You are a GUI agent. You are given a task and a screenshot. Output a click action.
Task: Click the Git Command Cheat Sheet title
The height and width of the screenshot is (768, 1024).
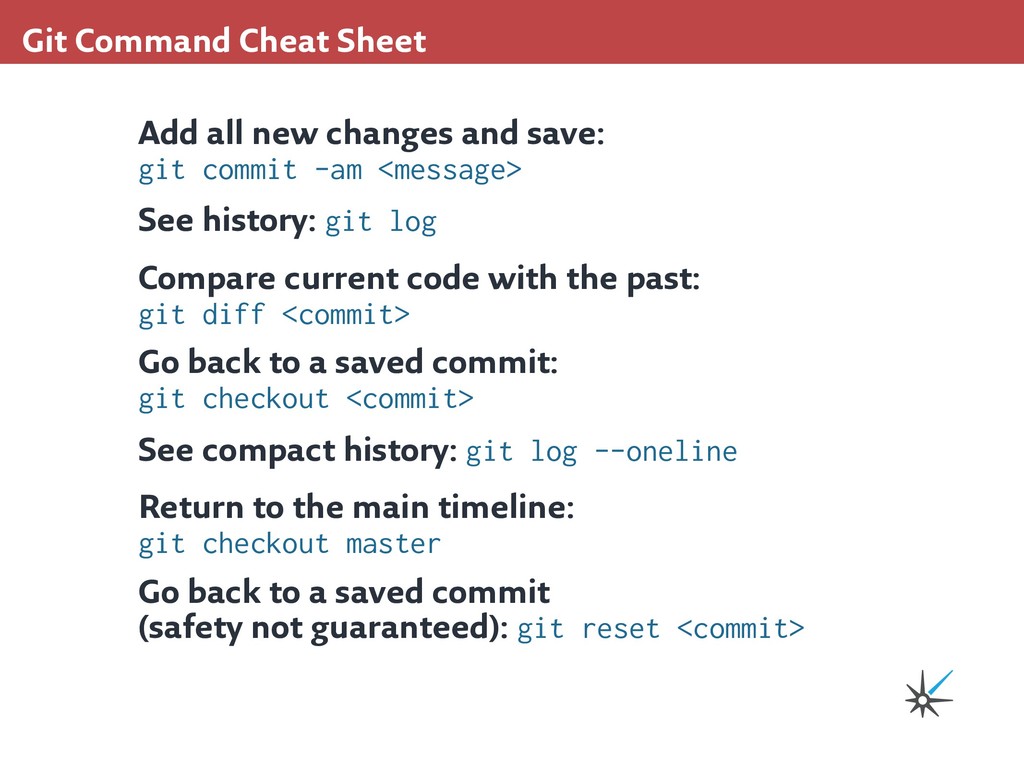(224, 41)
